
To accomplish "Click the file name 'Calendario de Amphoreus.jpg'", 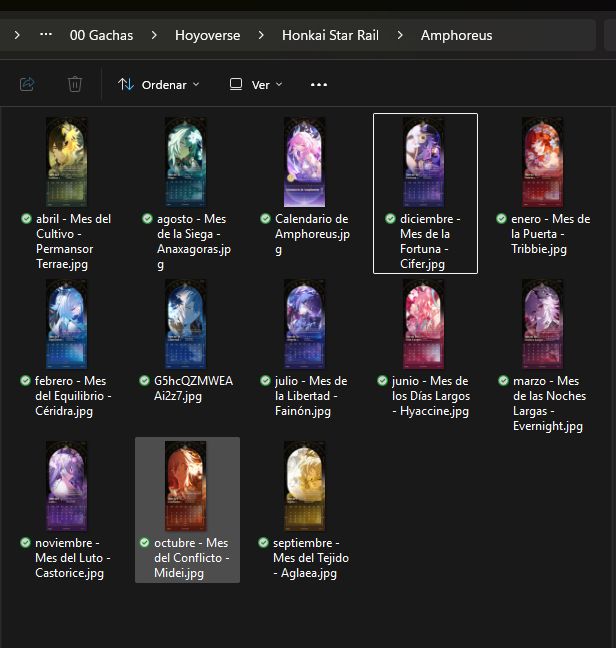I will pos(312,234).
